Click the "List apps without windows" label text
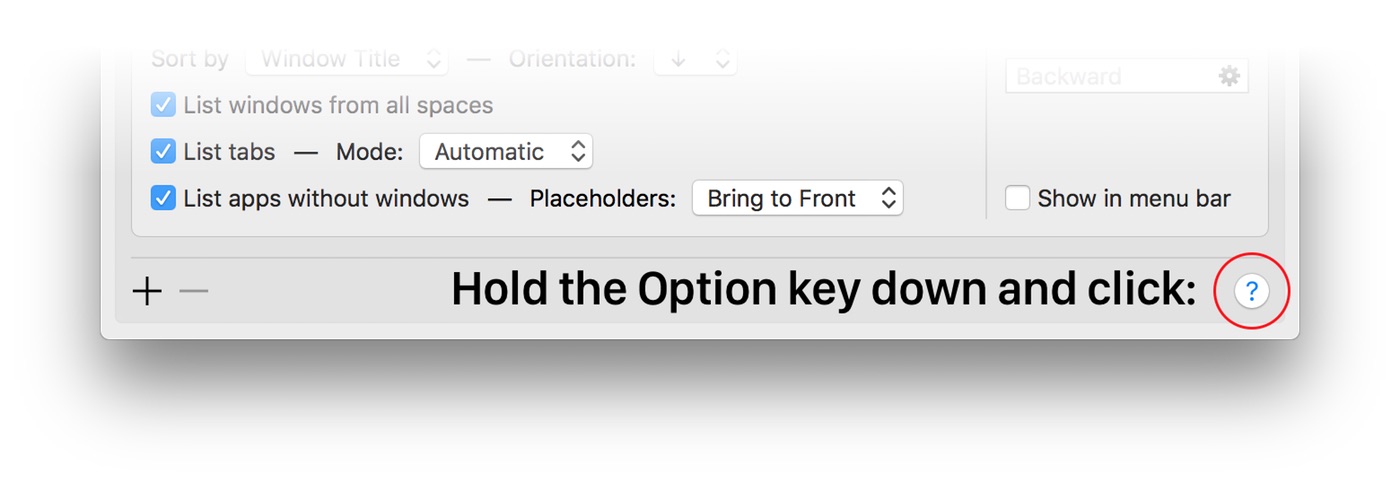Image resolution: width=1400 pixels, height=483 pixels. point(326,198)
